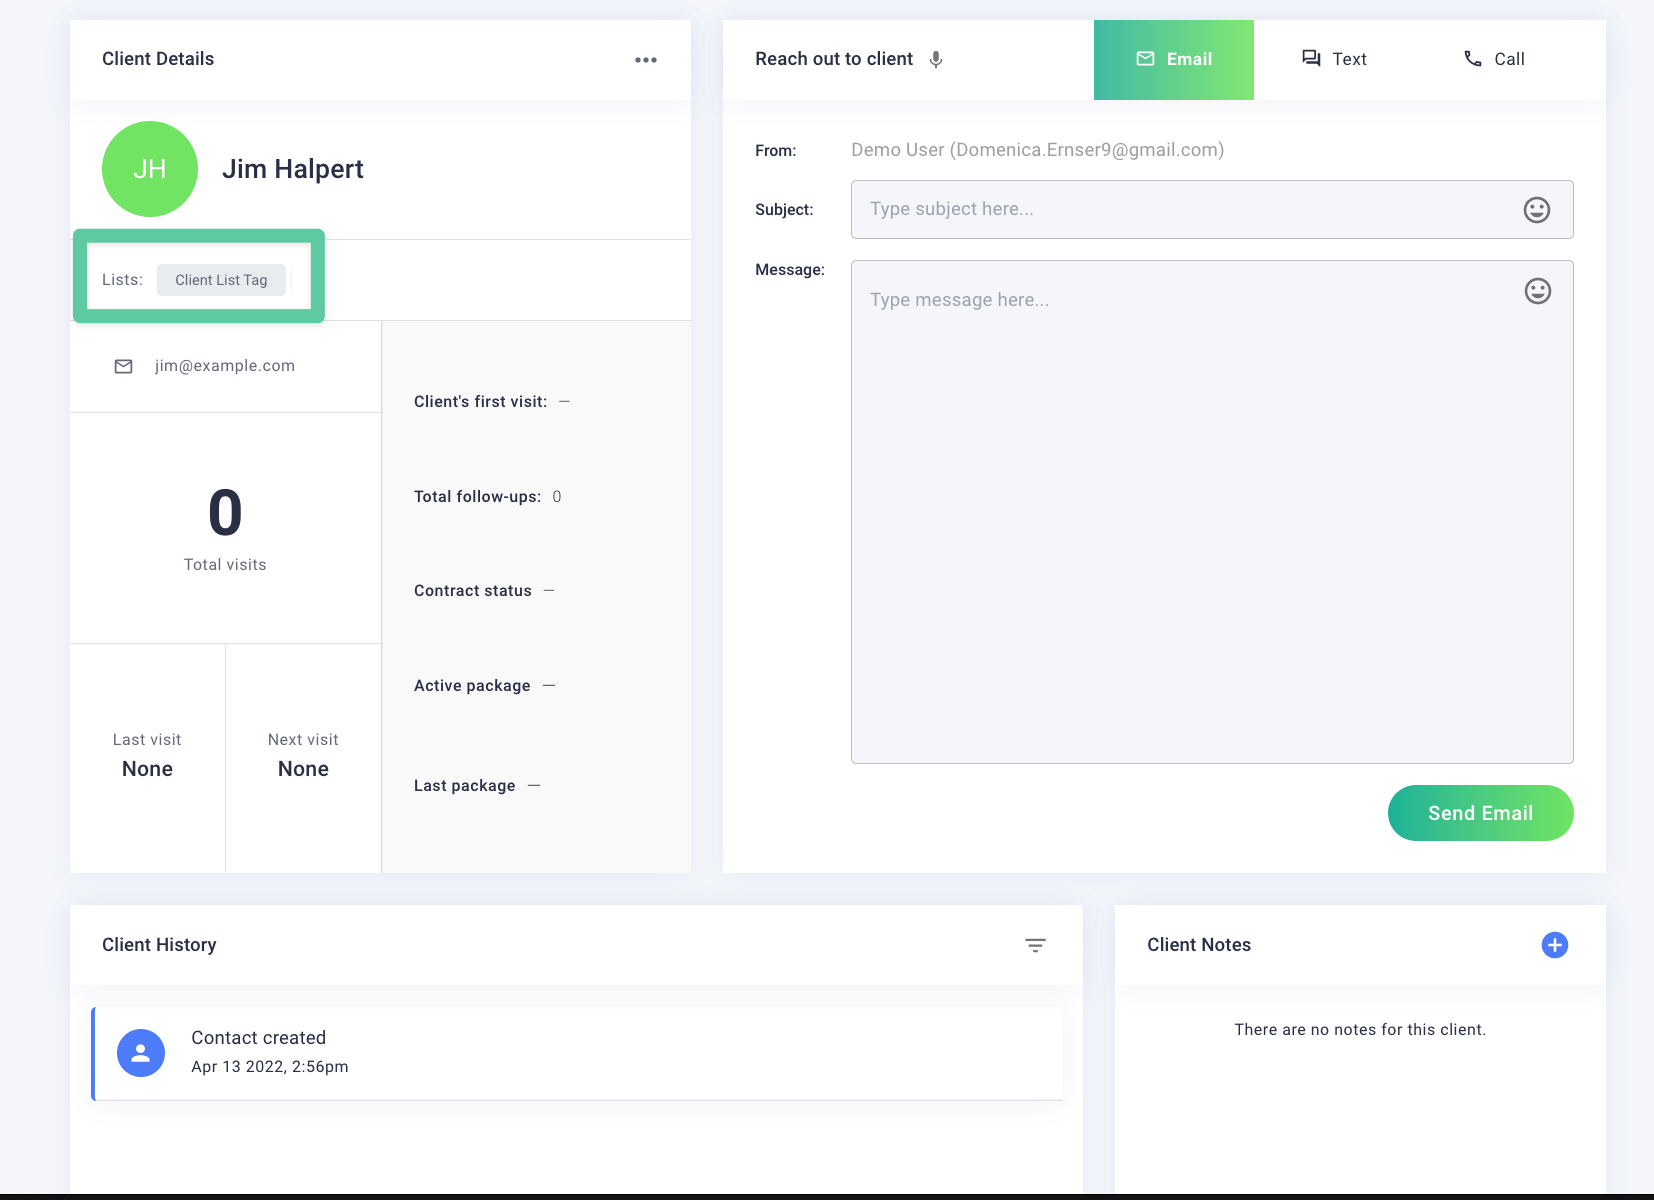Click the no notes for this client message

pos(1360,1030)
